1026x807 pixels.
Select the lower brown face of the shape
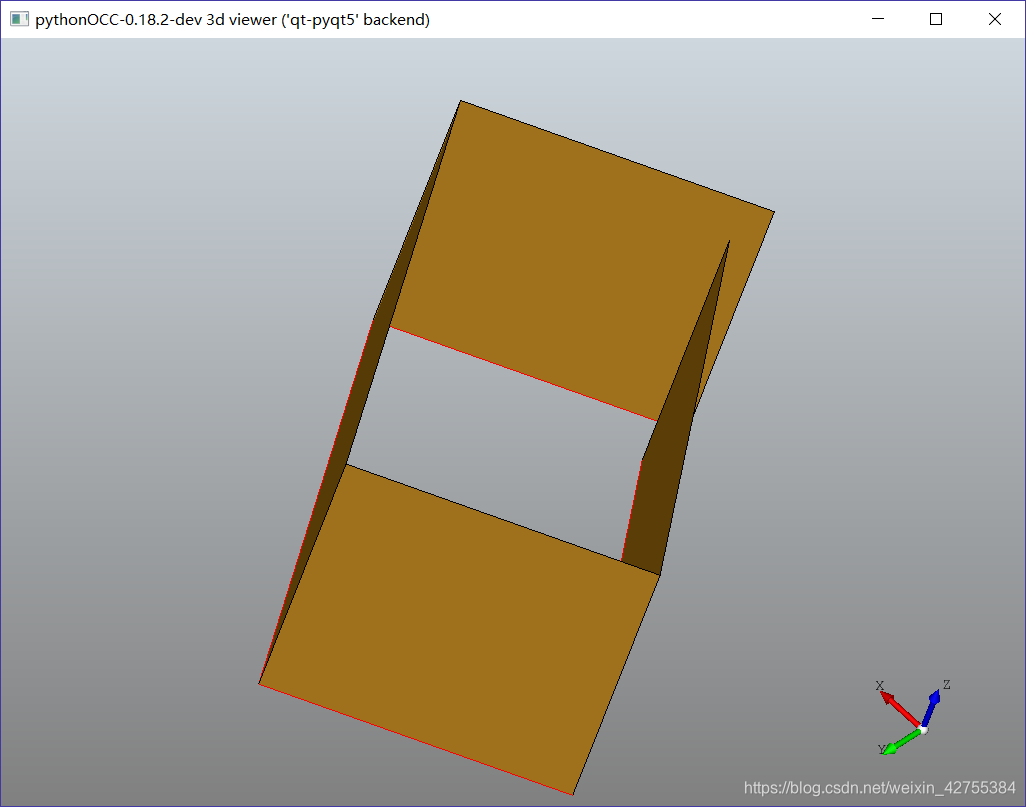[x=458, y=628]
